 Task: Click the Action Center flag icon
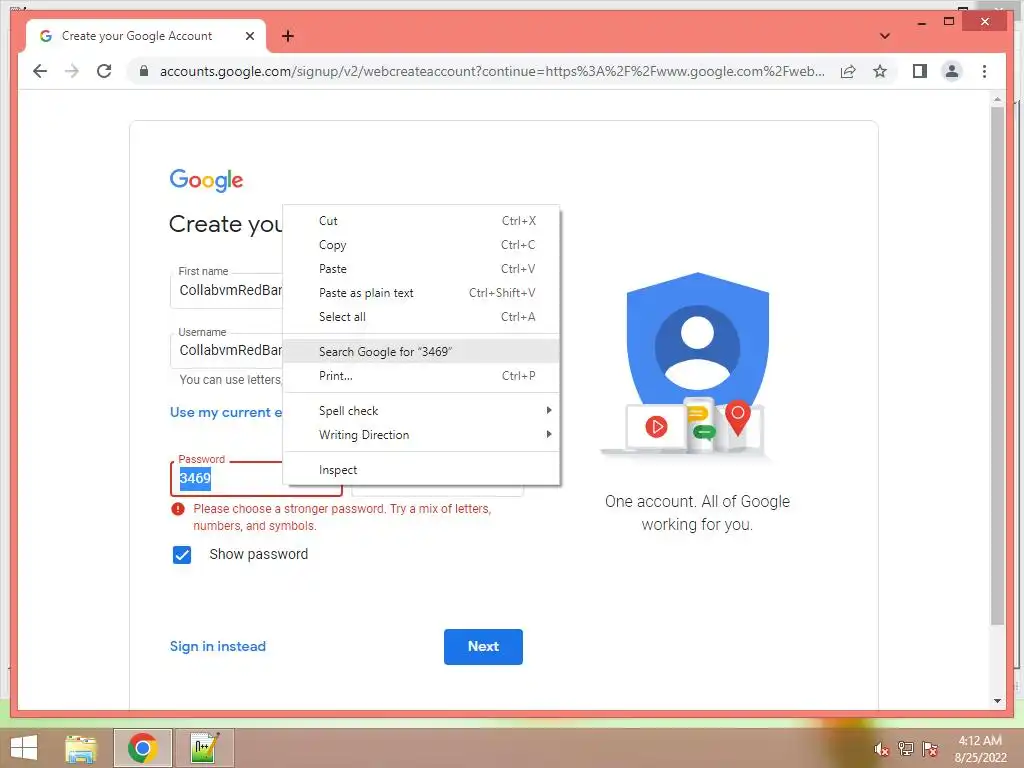click(930, 749)
